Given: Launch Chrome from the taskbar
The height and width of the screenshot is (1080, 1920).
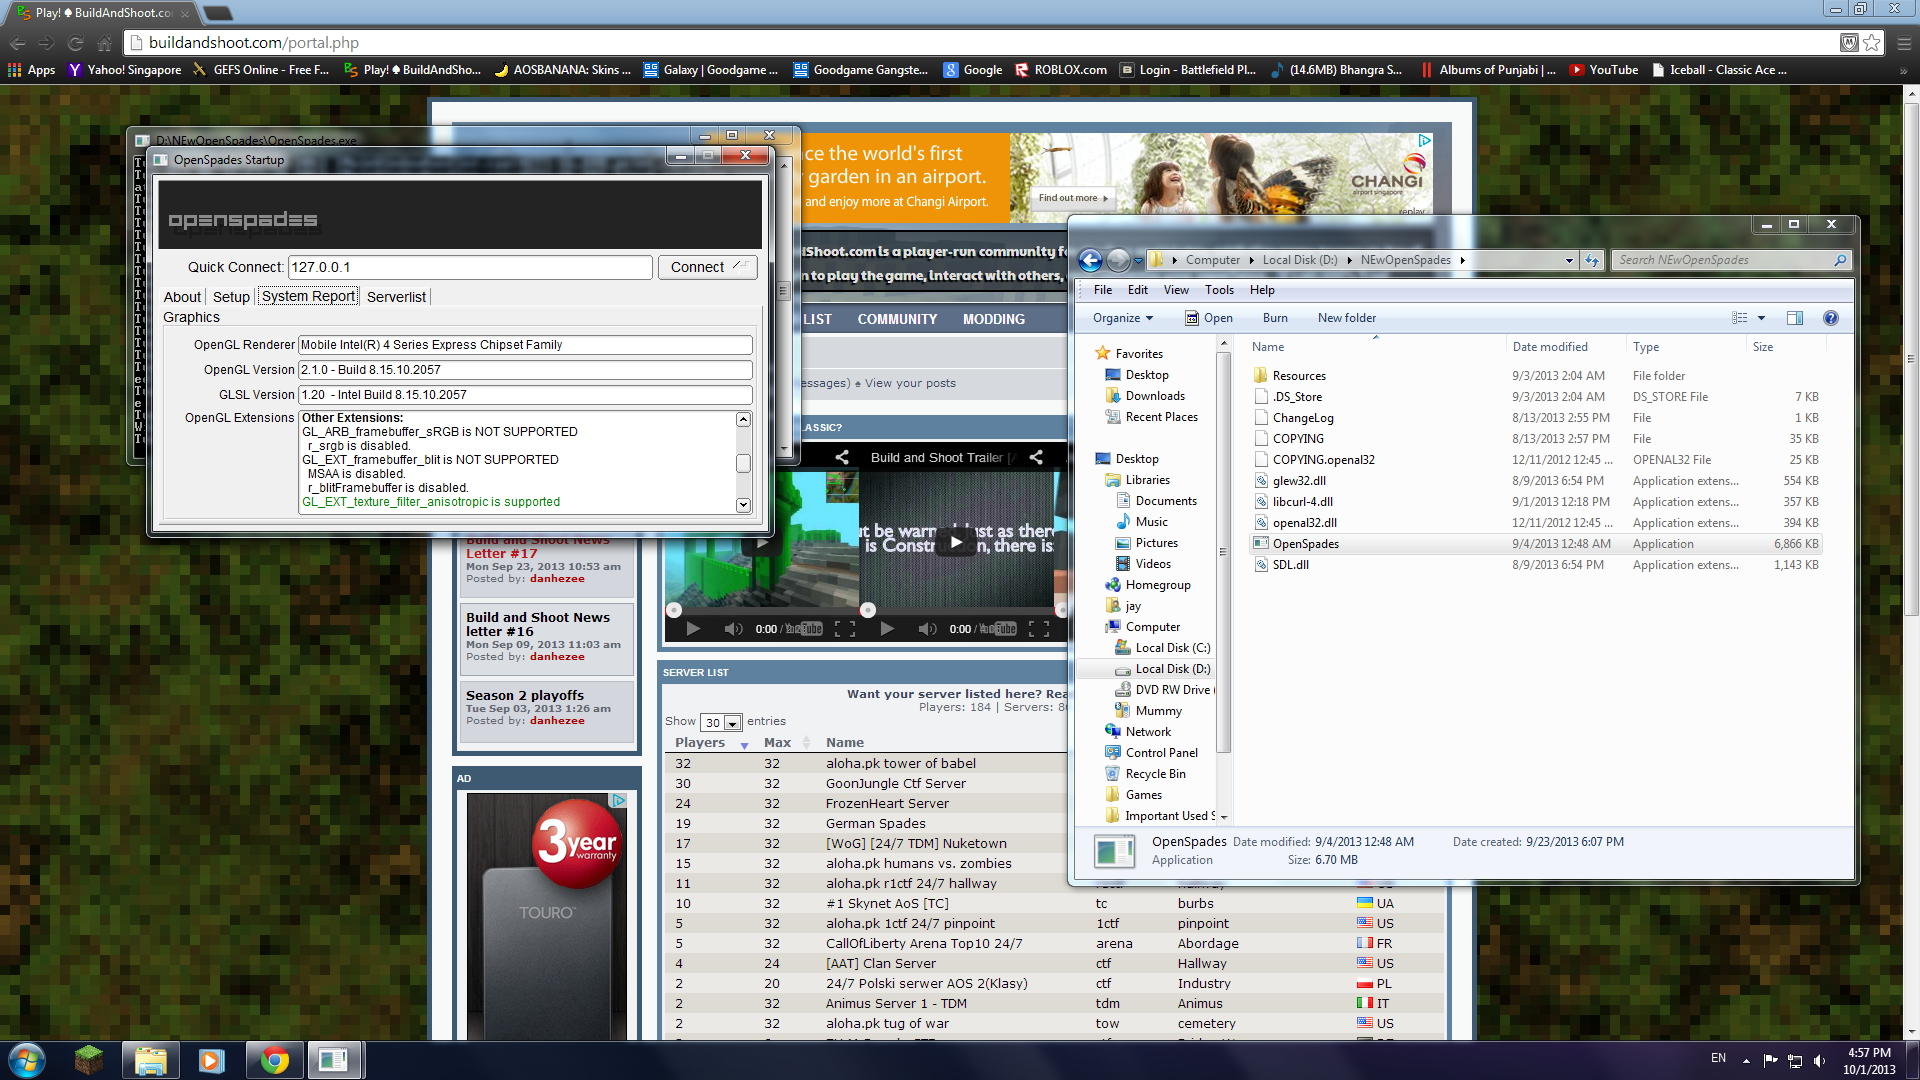Looking at the screenshot, I should click(274, 1060).
